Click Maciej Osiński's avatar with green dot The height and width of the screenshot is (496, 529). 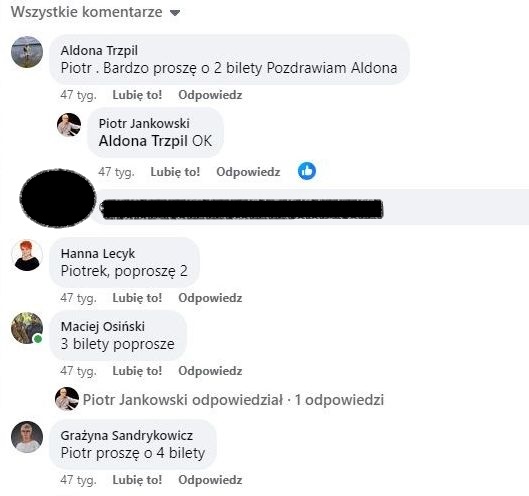coord(27,328)
